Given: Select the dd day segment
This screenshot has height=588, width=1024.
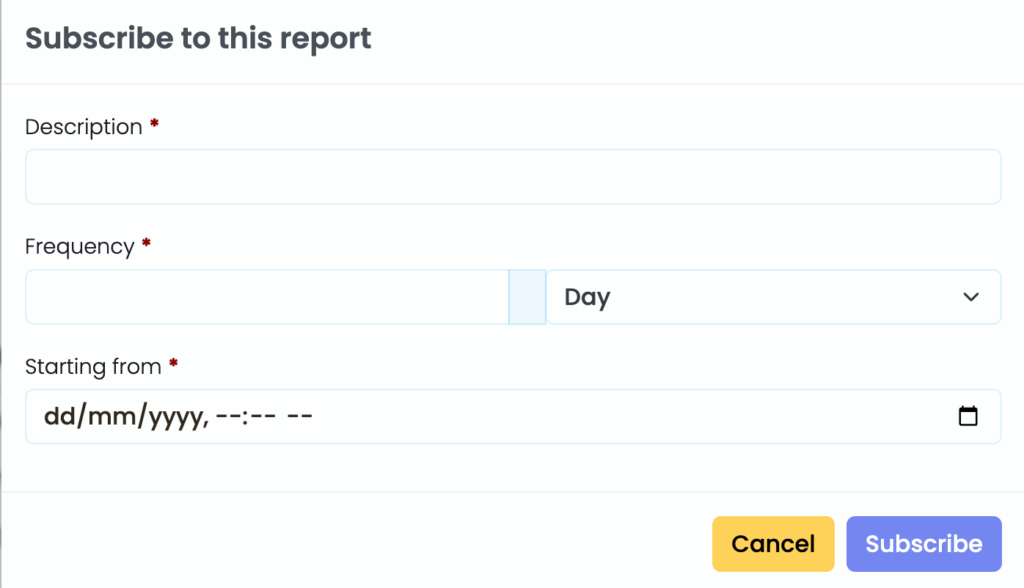Looking at the screenshot, I should (60, 416).
